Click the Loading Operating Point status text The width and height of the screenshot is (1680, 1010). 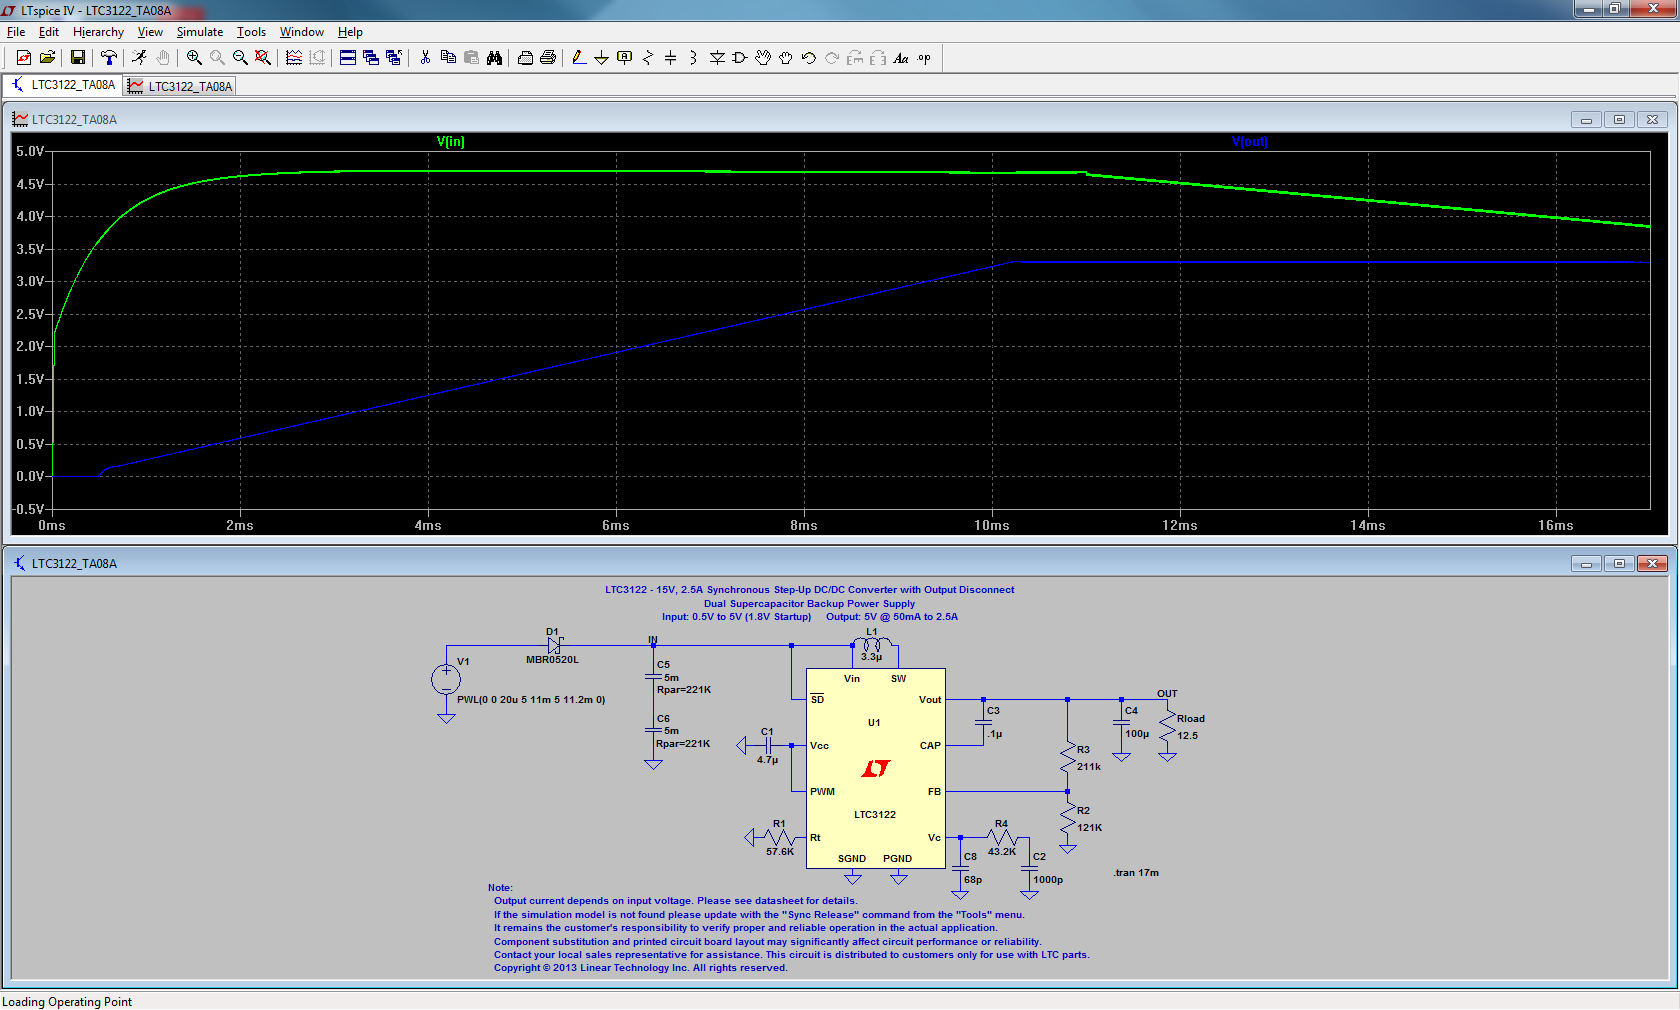tap(67, 1002)
